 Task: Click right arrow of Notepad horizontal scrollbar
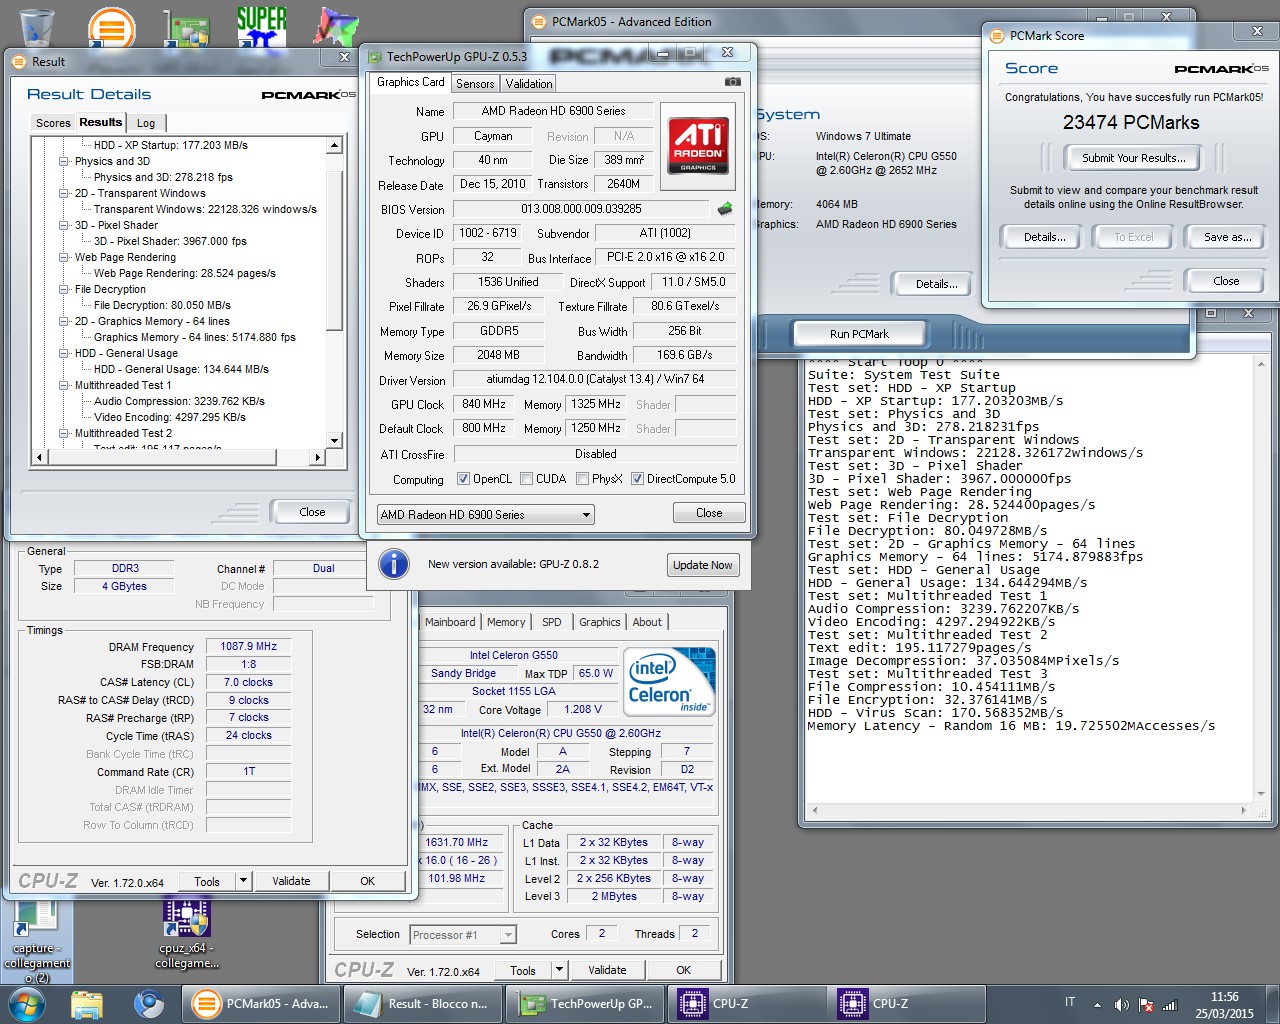tap(1243, 810)
